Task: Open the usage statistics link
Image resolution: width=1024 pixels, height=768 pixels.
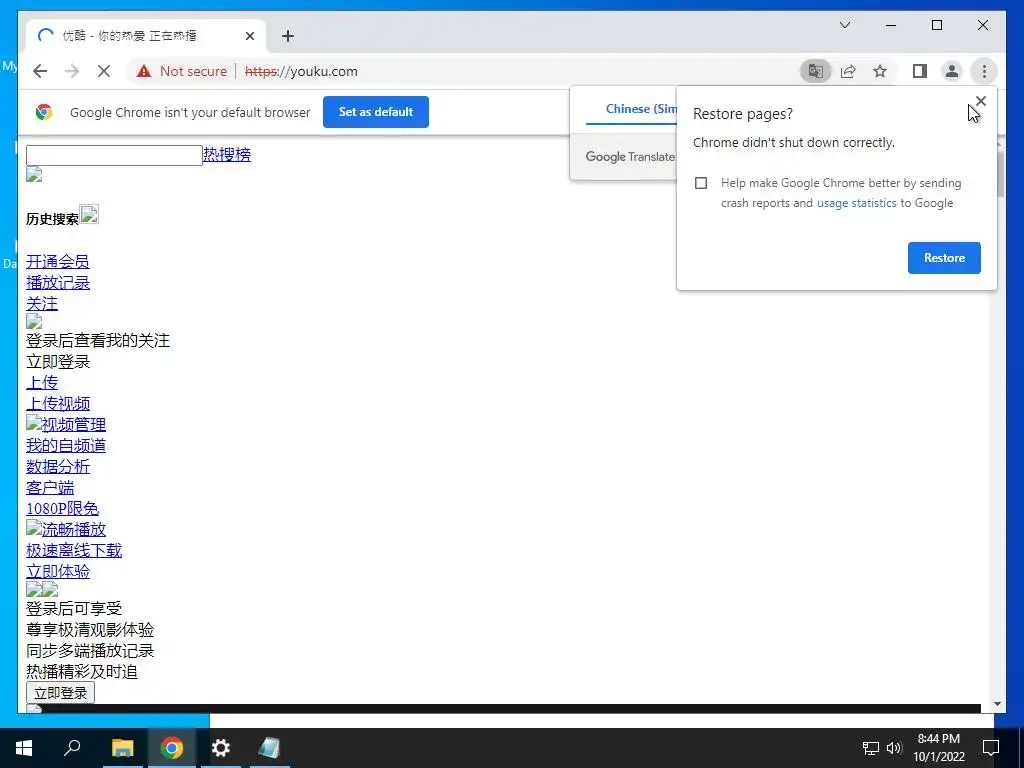Action: tap(856, 203)
